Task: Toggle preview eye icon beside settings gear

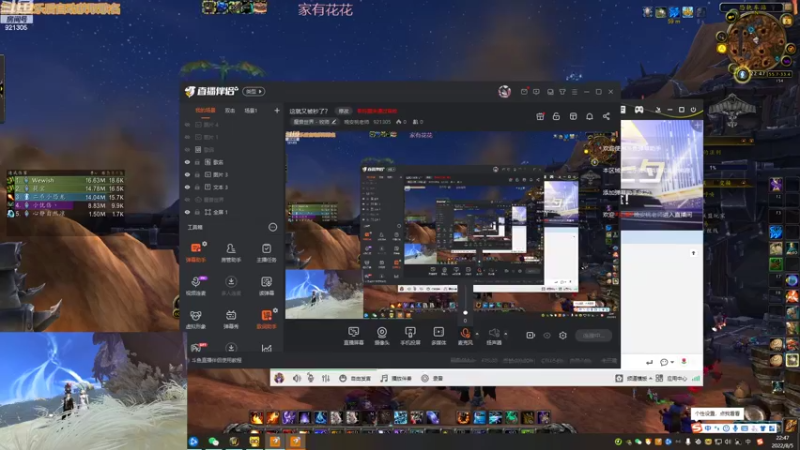Action: pyautogui.click(x=547, y=335)
